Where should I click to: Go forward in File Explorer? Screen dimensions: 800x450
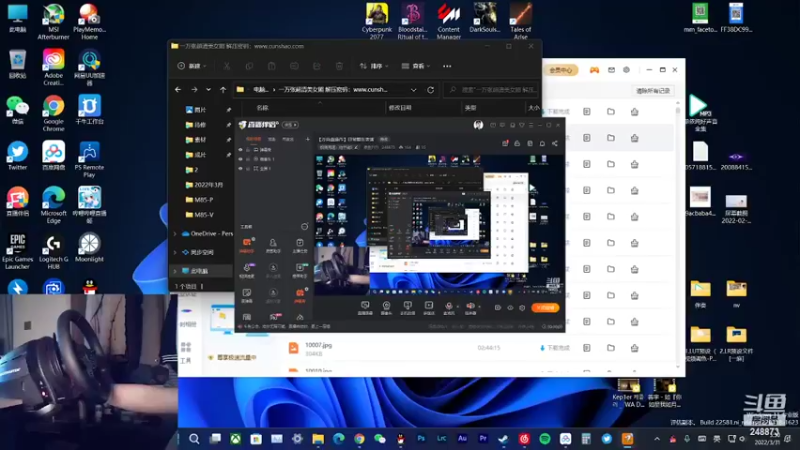[194, 89]
